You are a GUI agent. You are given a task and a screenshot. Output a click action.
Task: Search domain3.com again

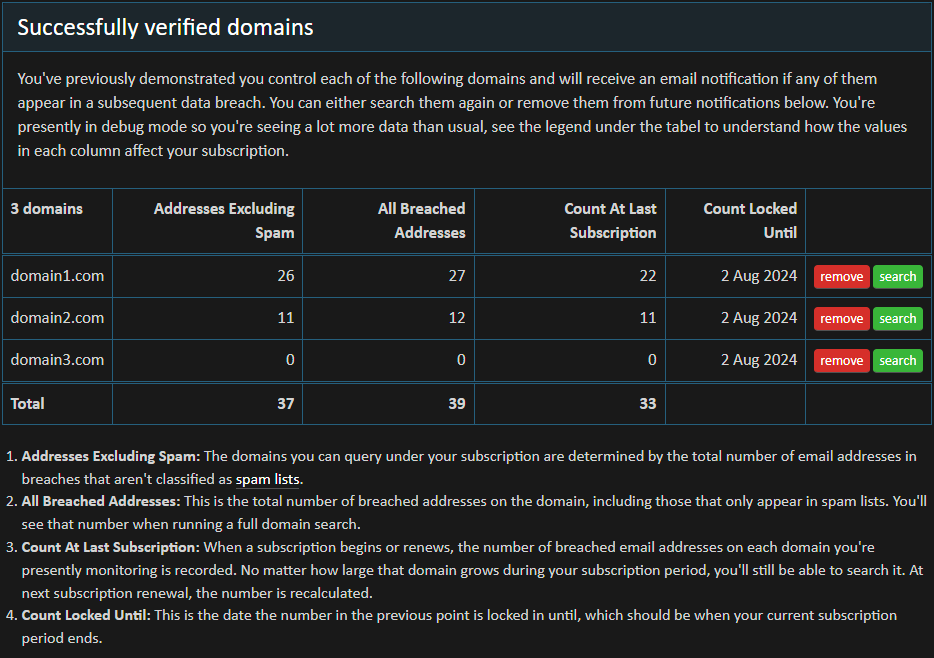(x=898, y=361)
